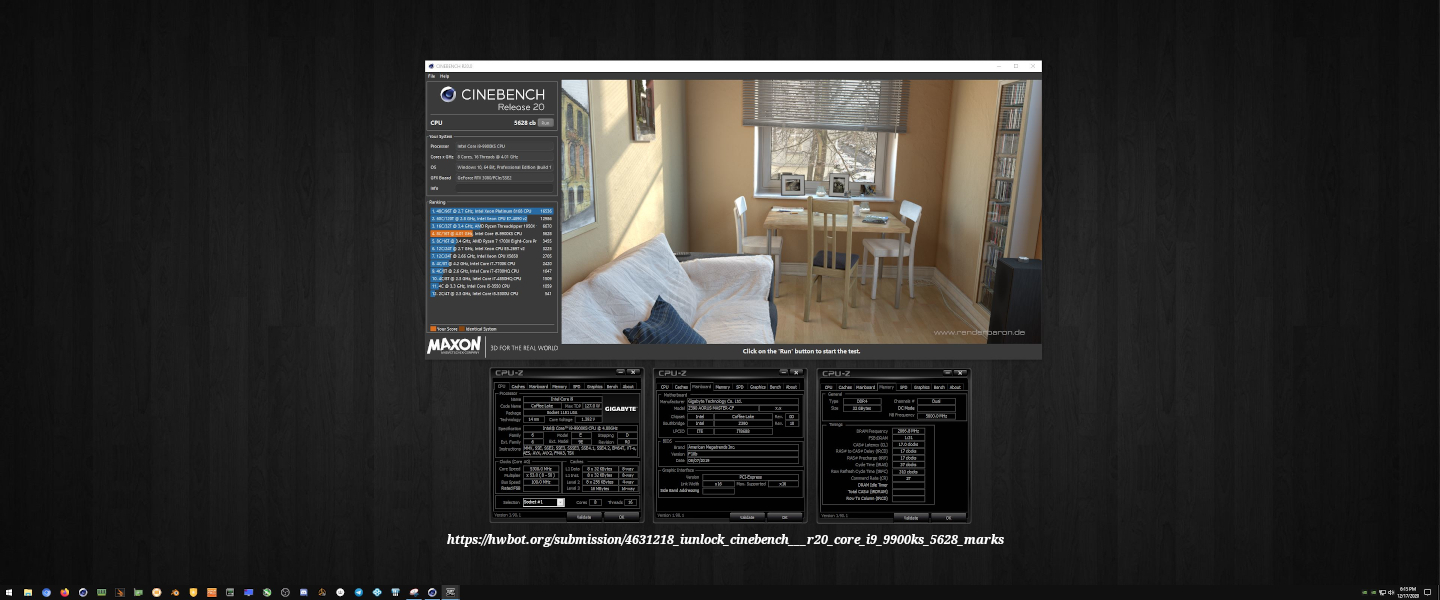Open the hwbot.org submission link

pos(725,540)
